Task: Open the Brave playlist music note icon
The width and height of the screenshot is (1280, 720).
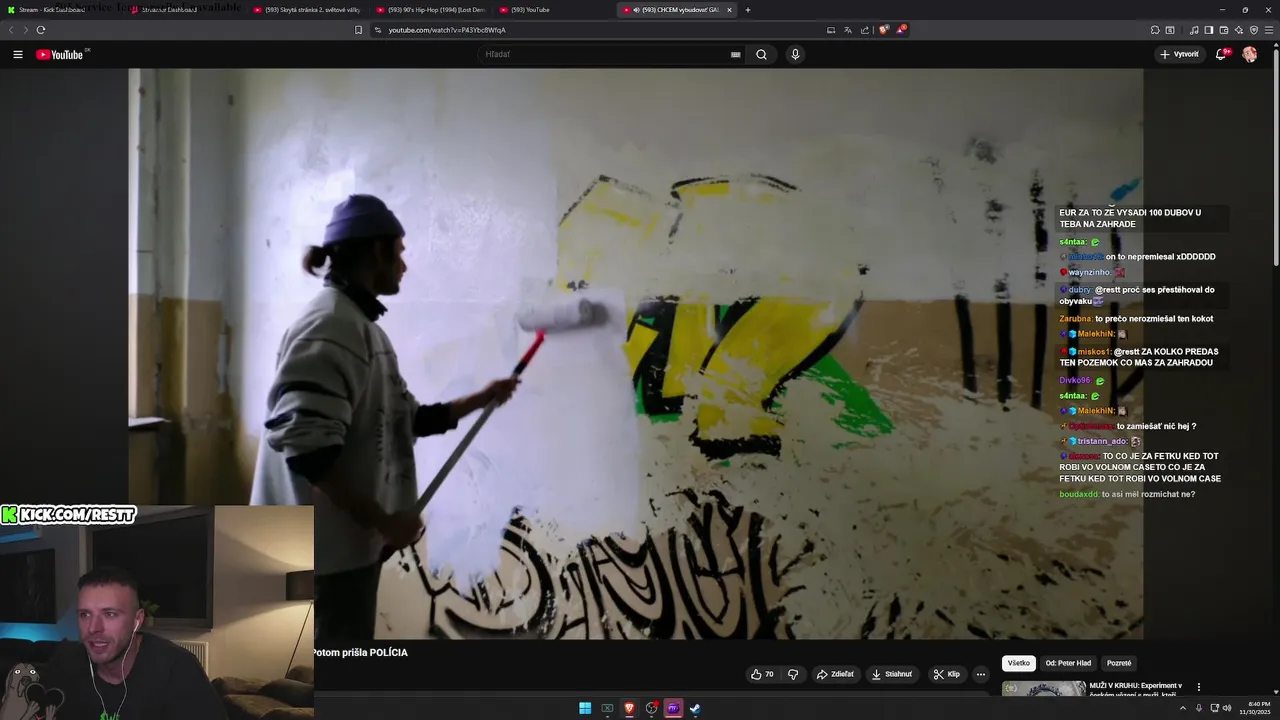Action: click(1194, 30)
